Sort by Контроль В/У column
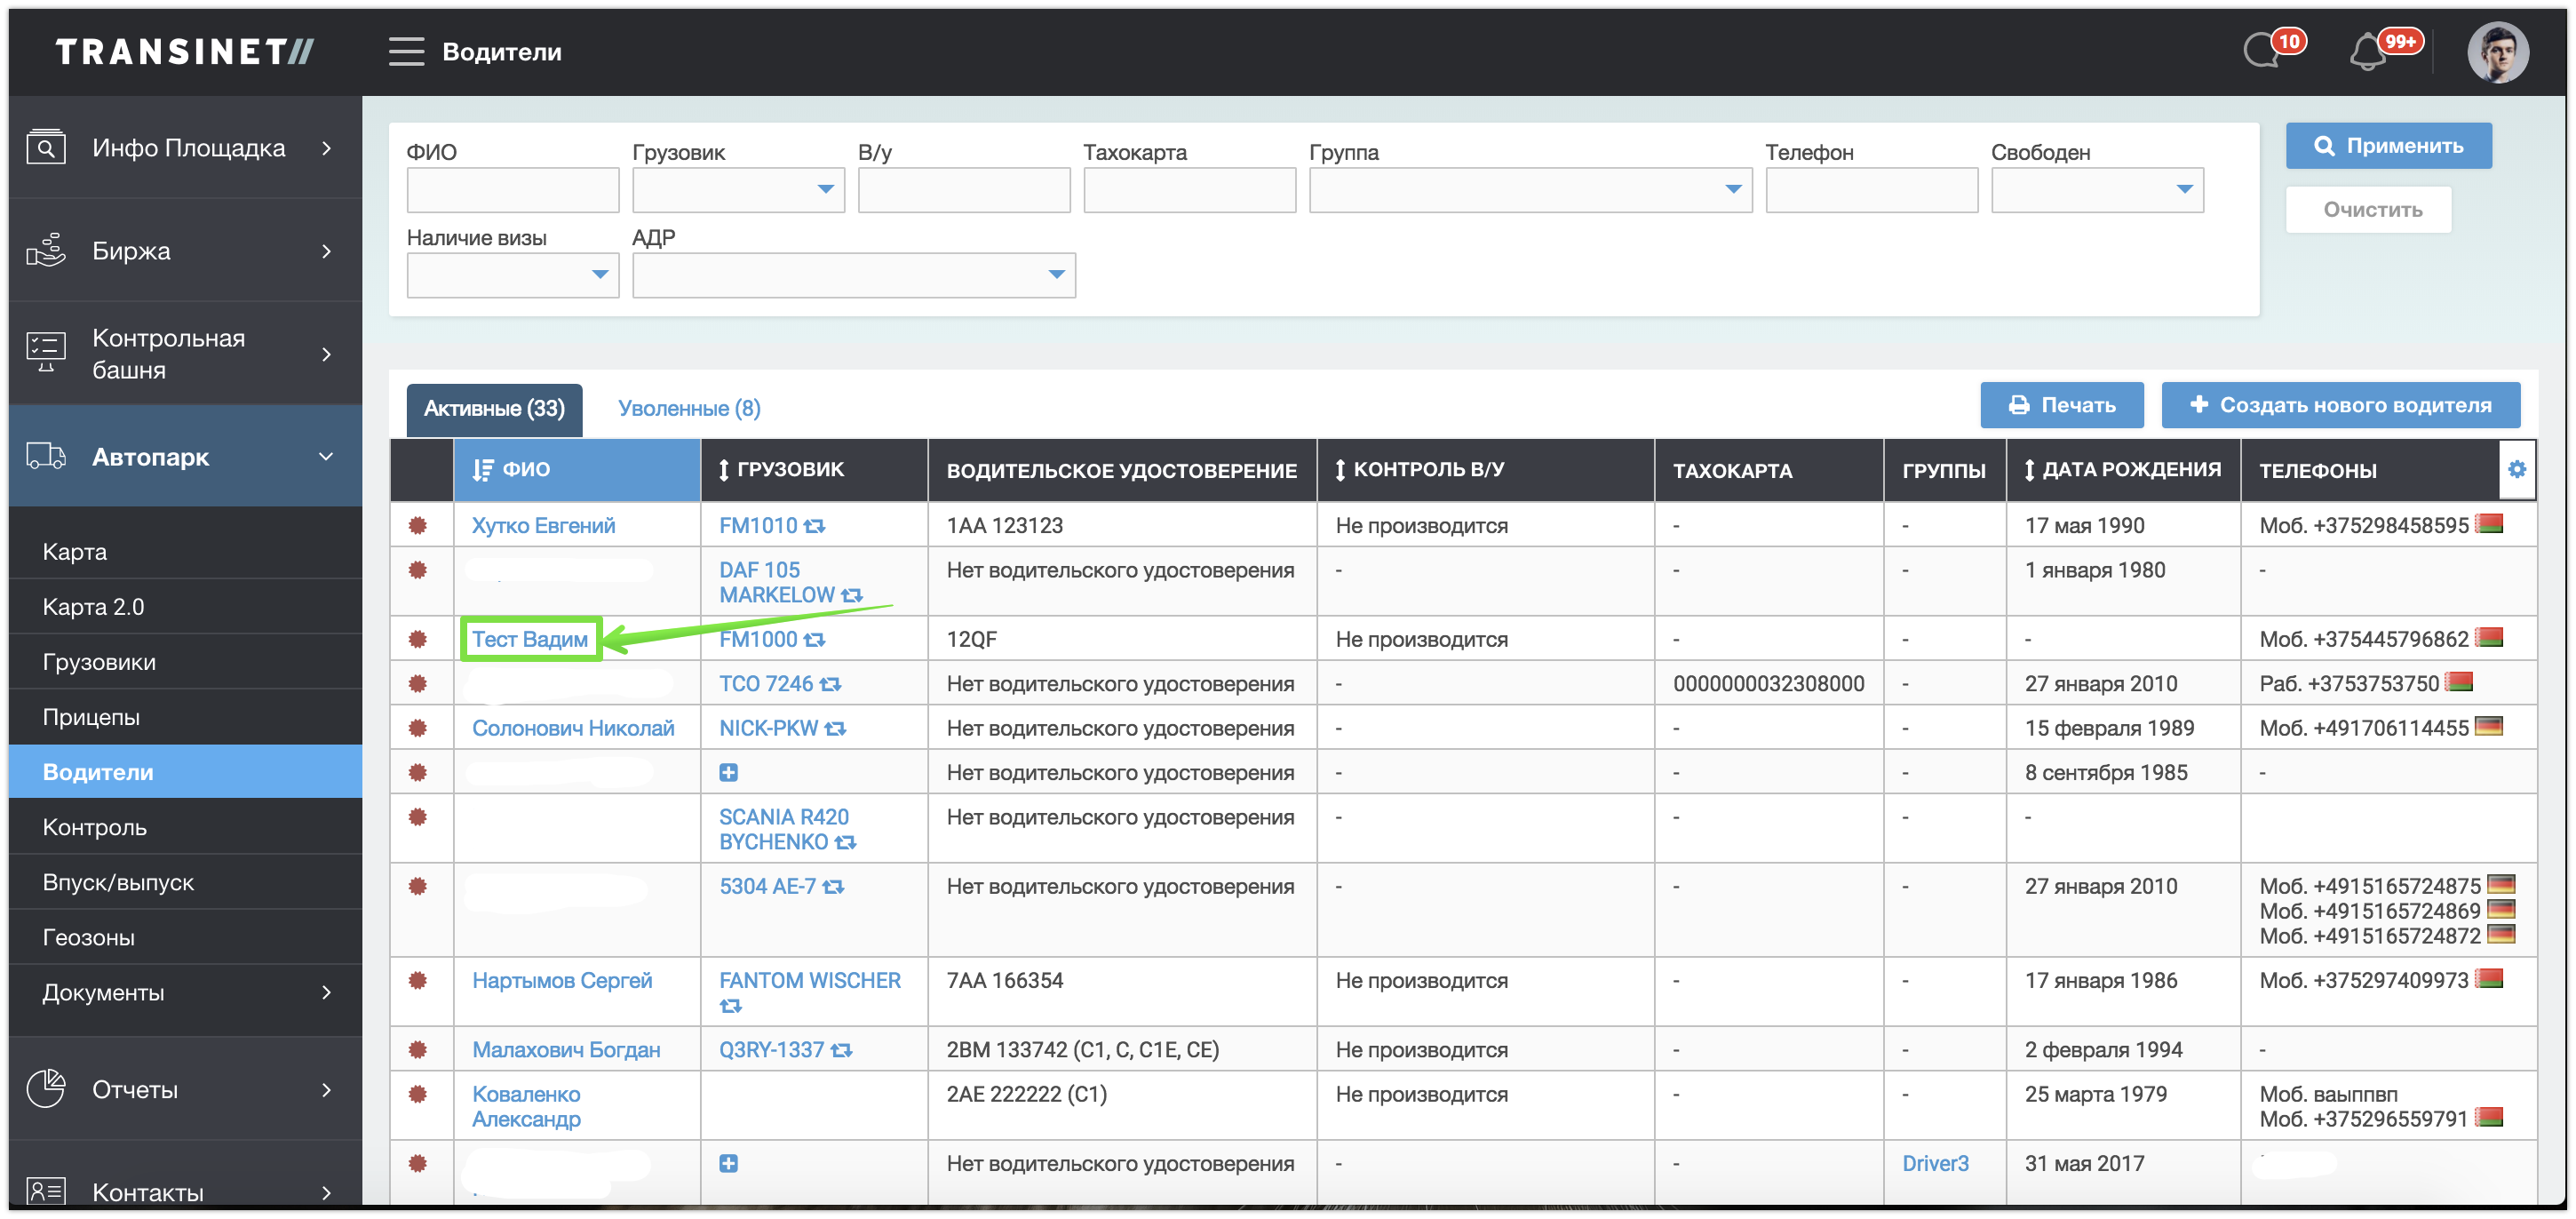 coord(1485,469)
